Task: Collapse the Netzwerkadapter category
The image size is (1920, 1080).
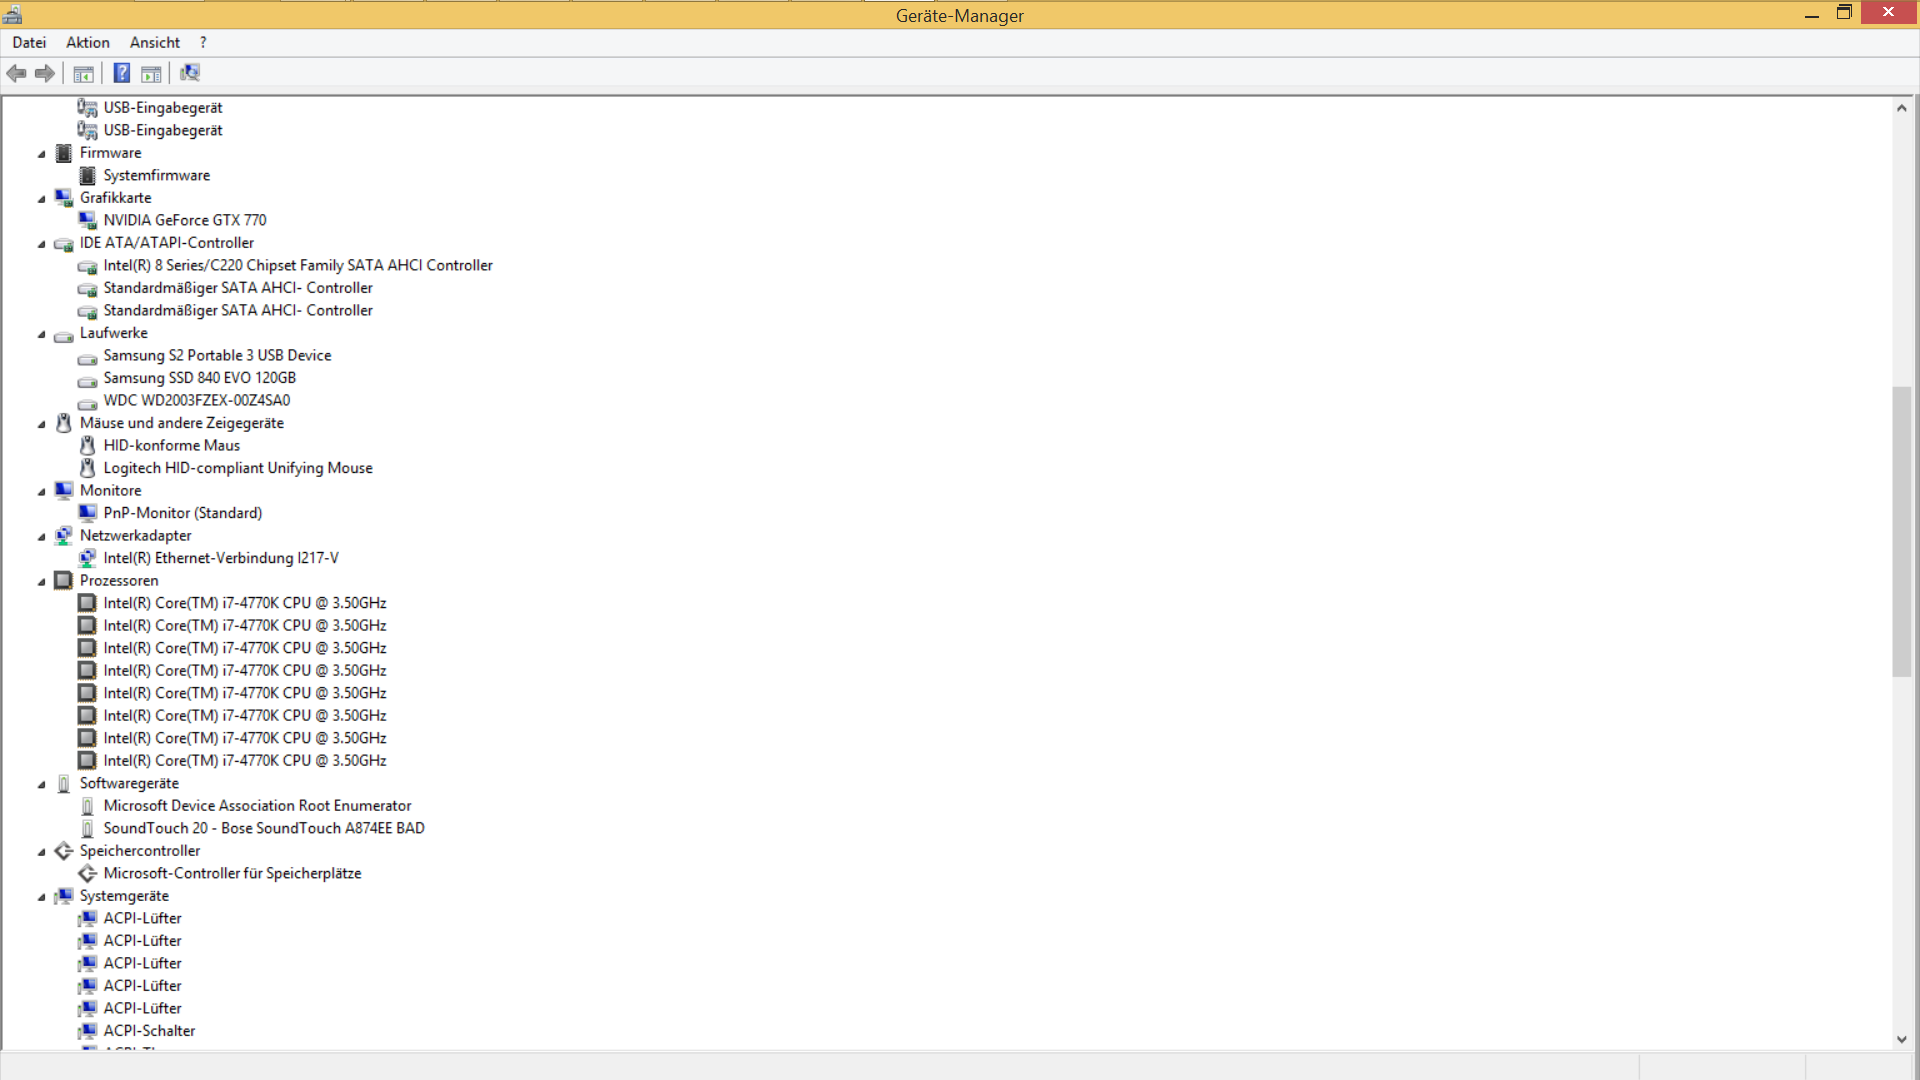Action: (42, 537)
